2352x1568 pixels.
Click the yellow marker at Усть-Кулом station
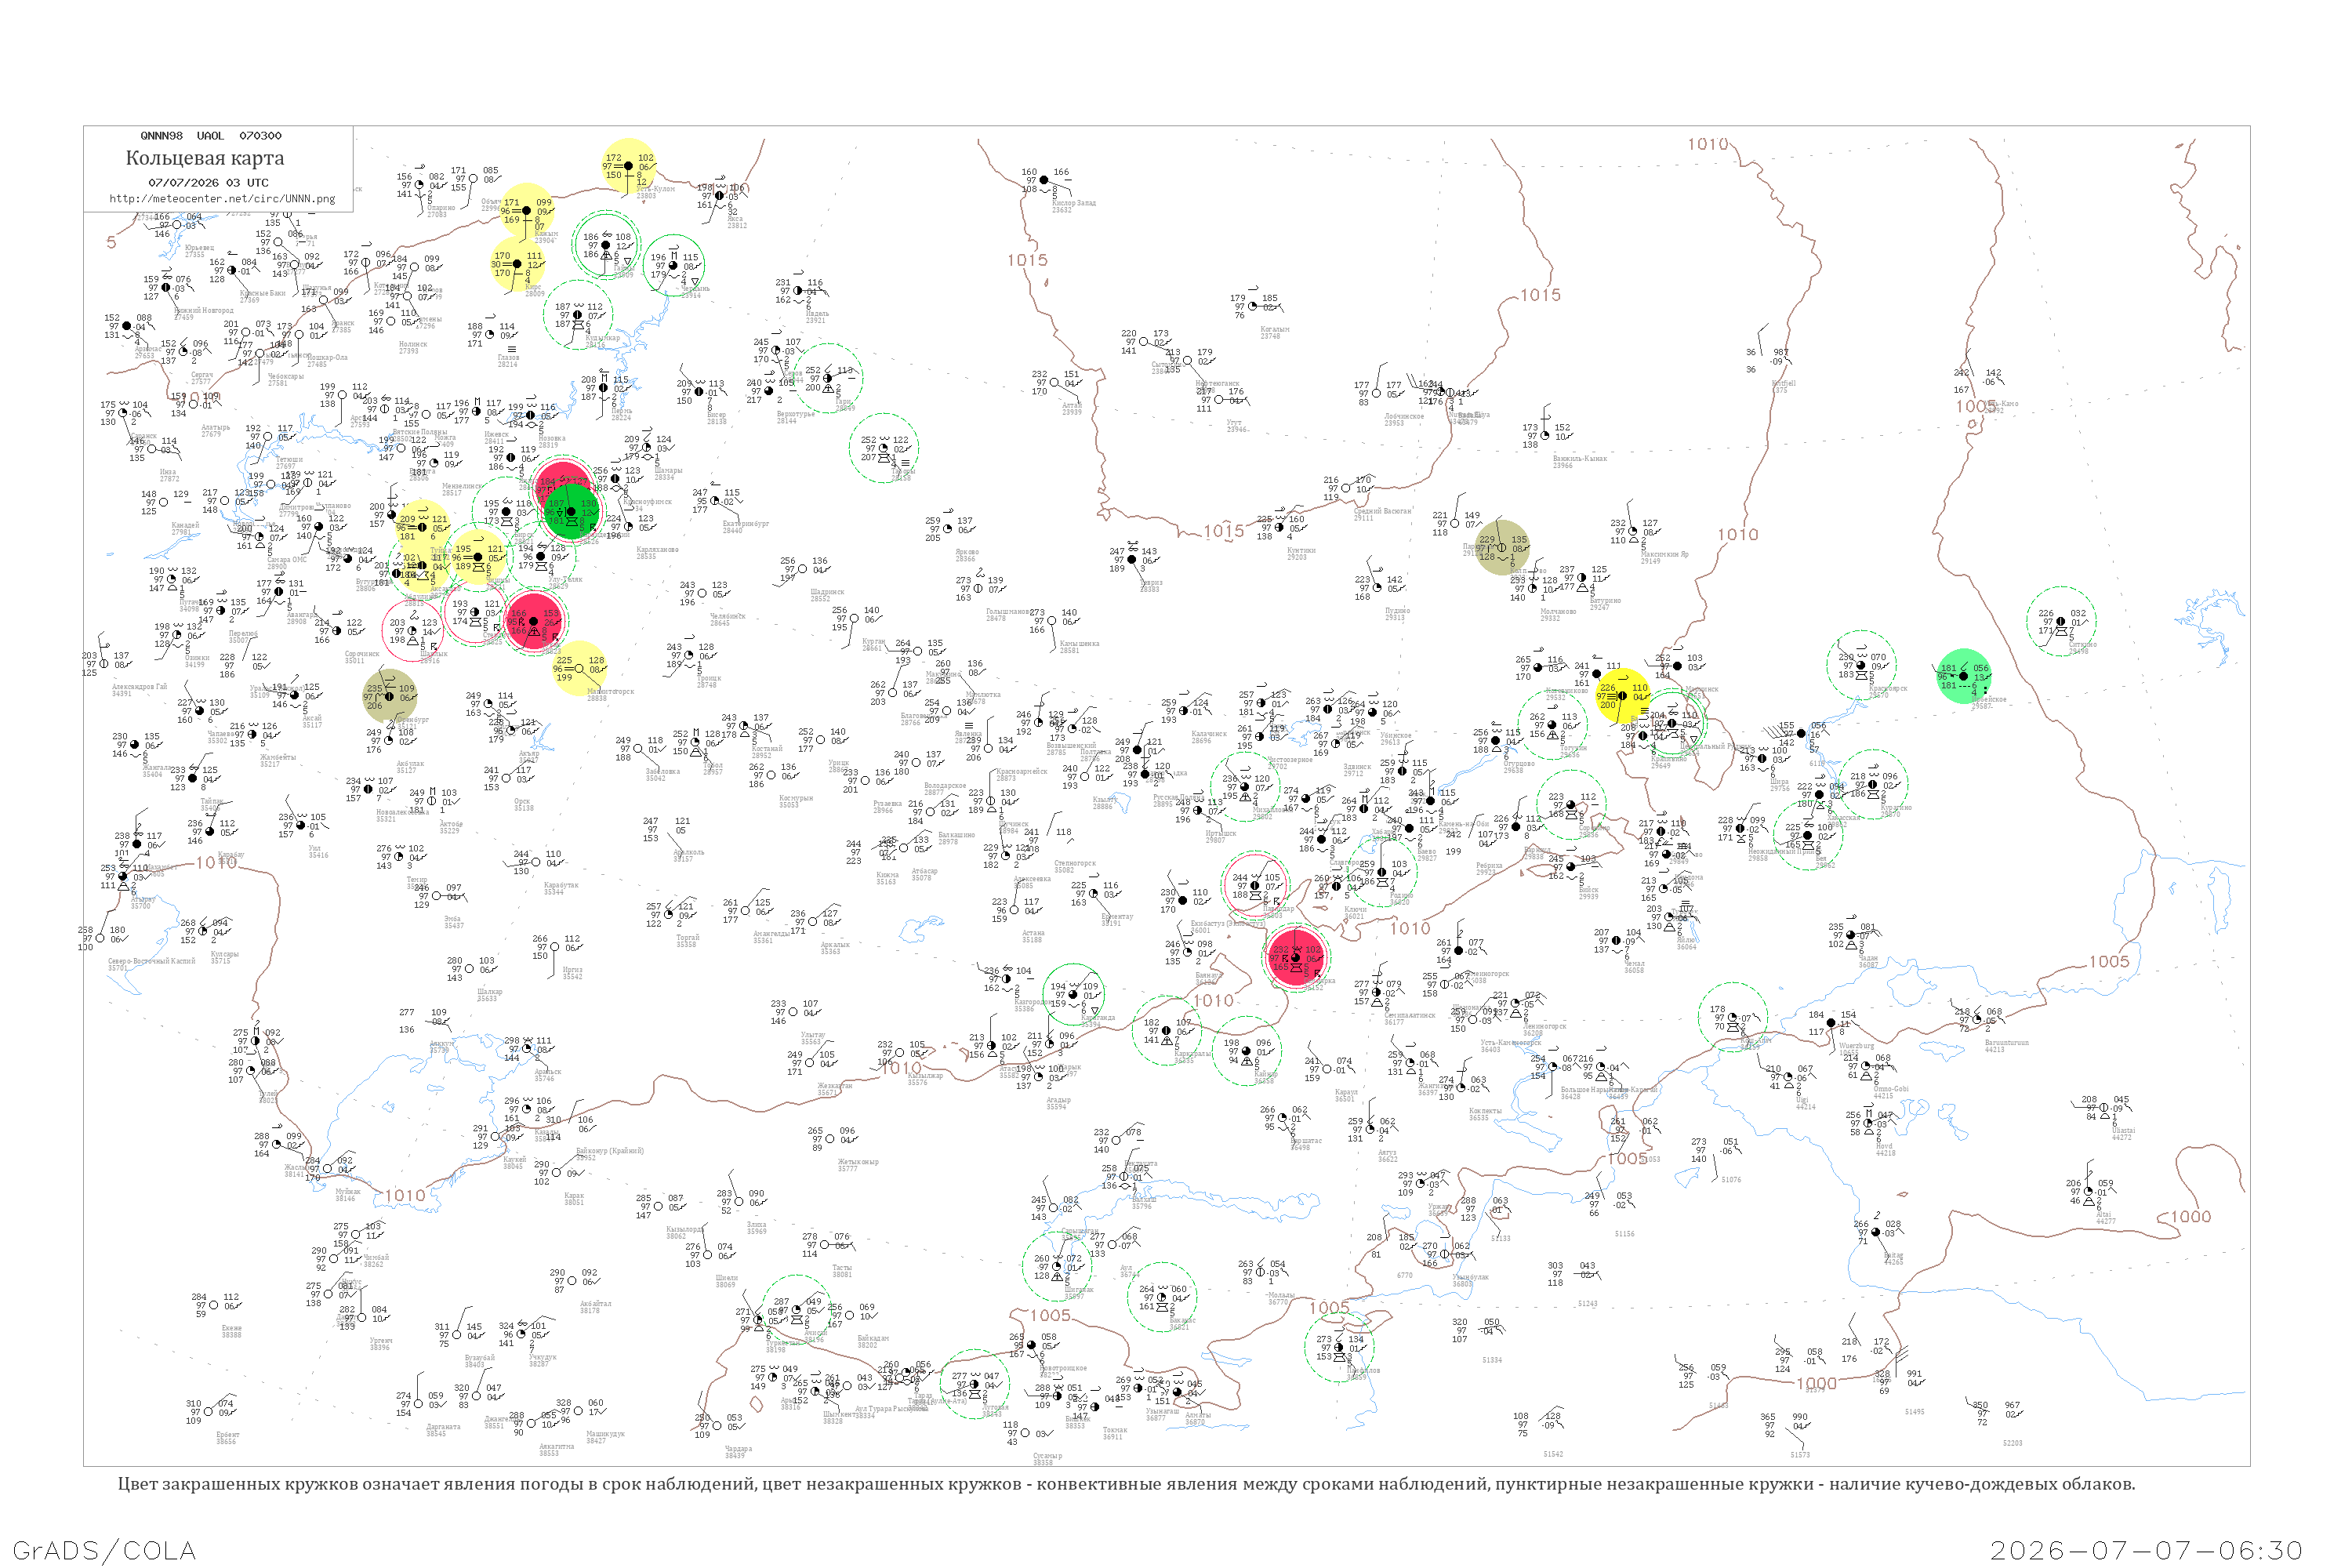pos(628,166)
